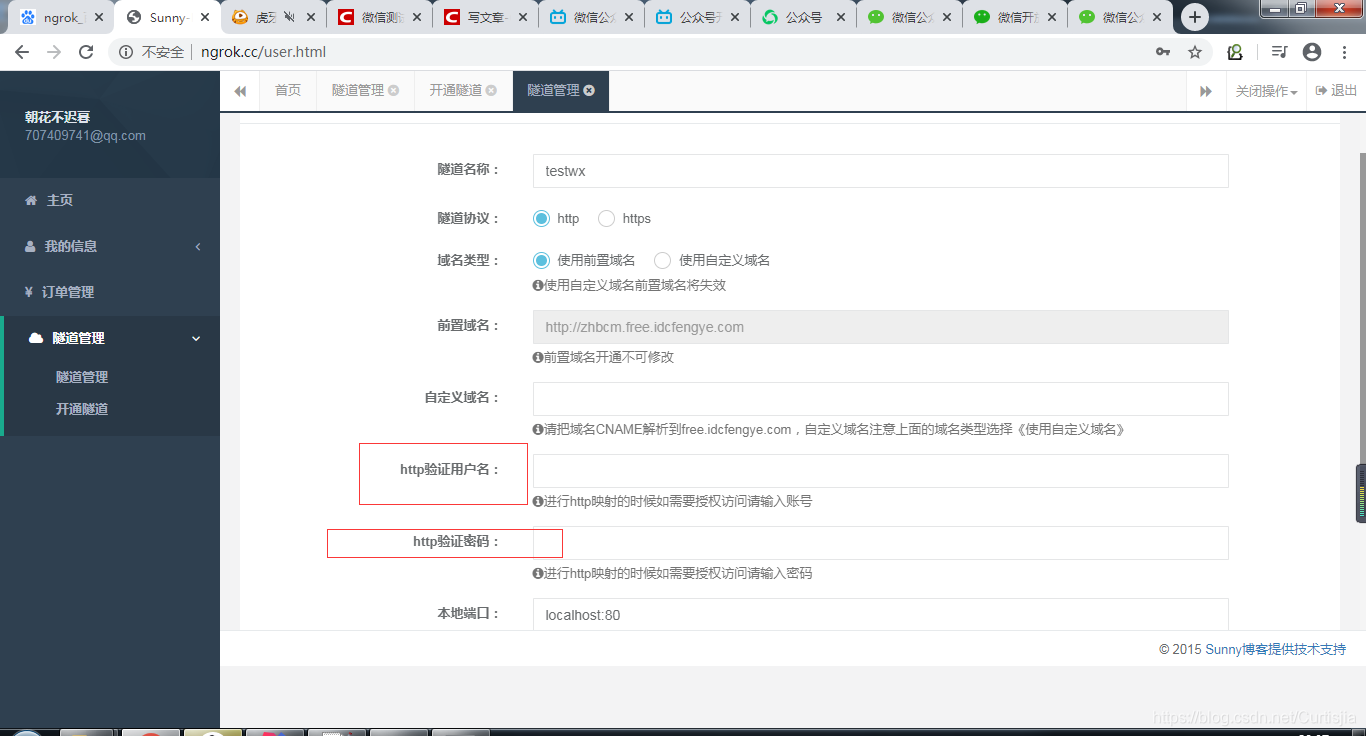Open the media control icon in toolbar
Screen dimensions: 1366x736
coord(1280,52)
